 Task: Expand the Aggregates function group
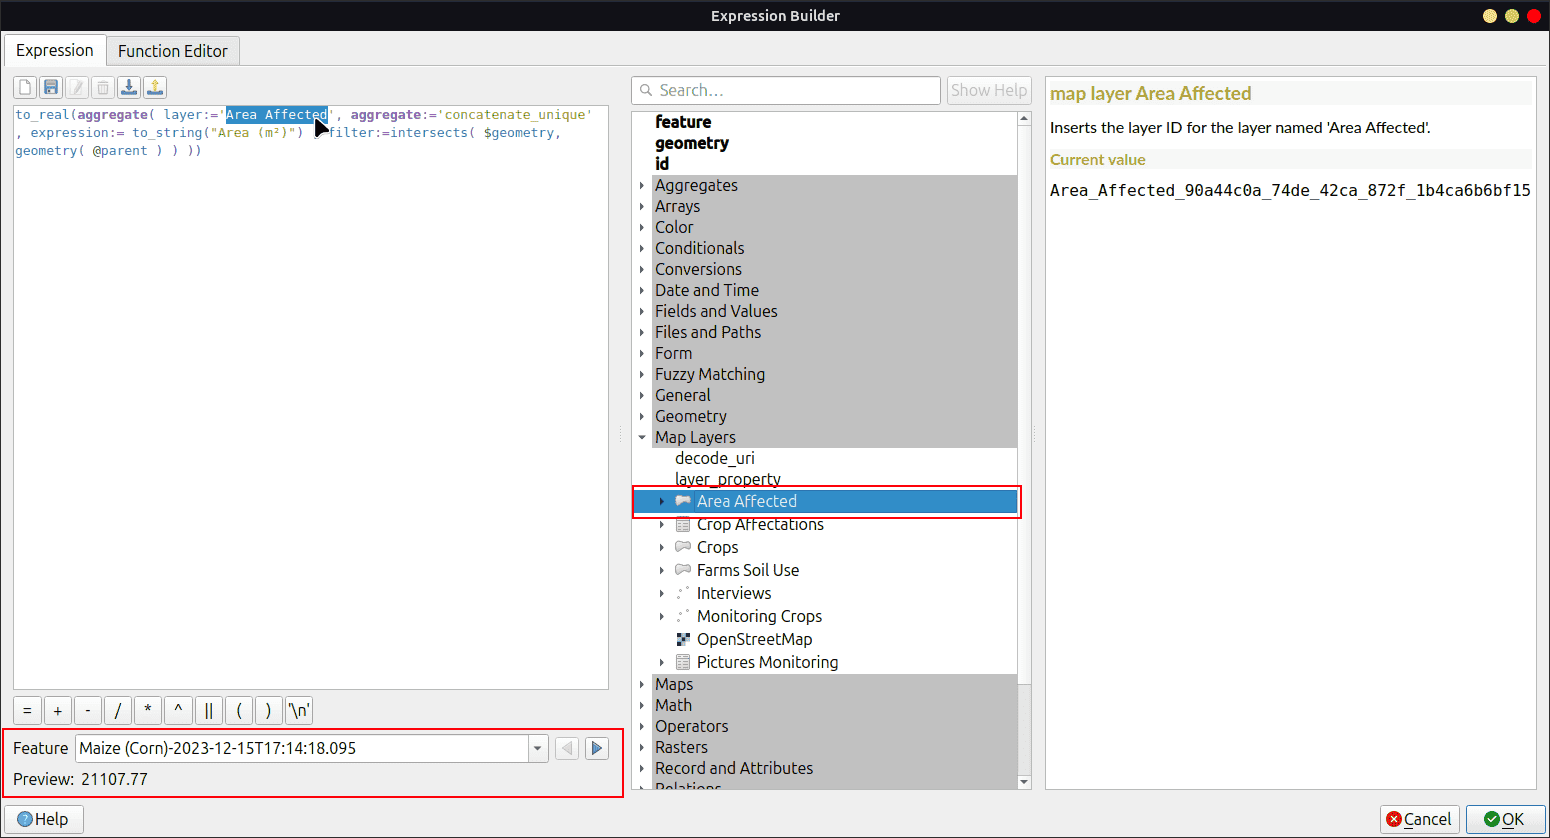(x=642, y=186)
